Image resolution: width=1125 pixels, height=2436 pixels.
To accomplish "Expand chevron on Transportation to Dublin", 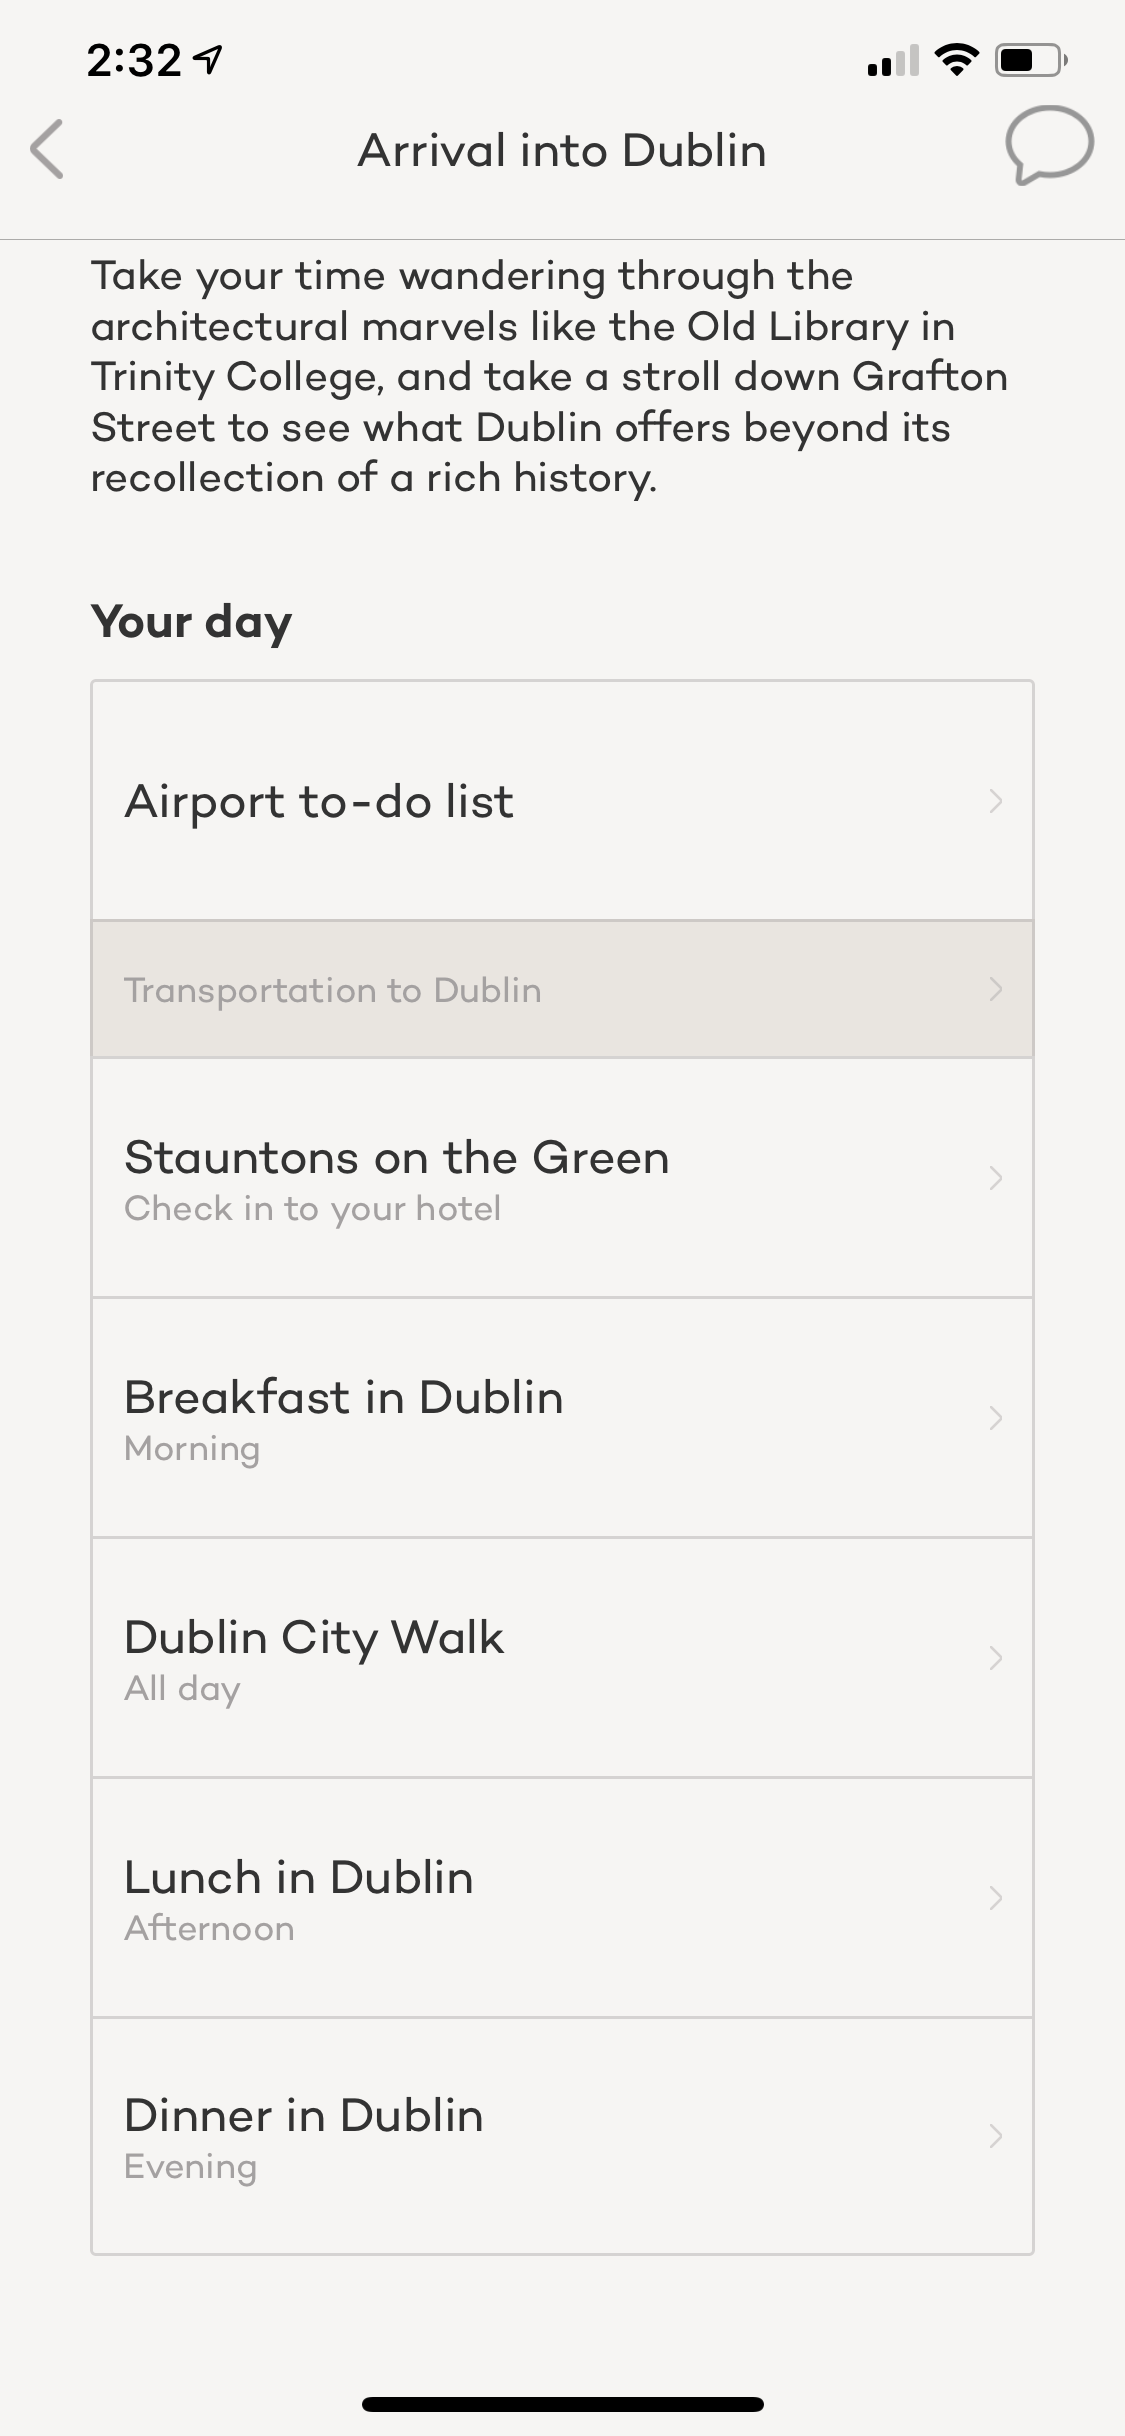I will pos(995,989).
